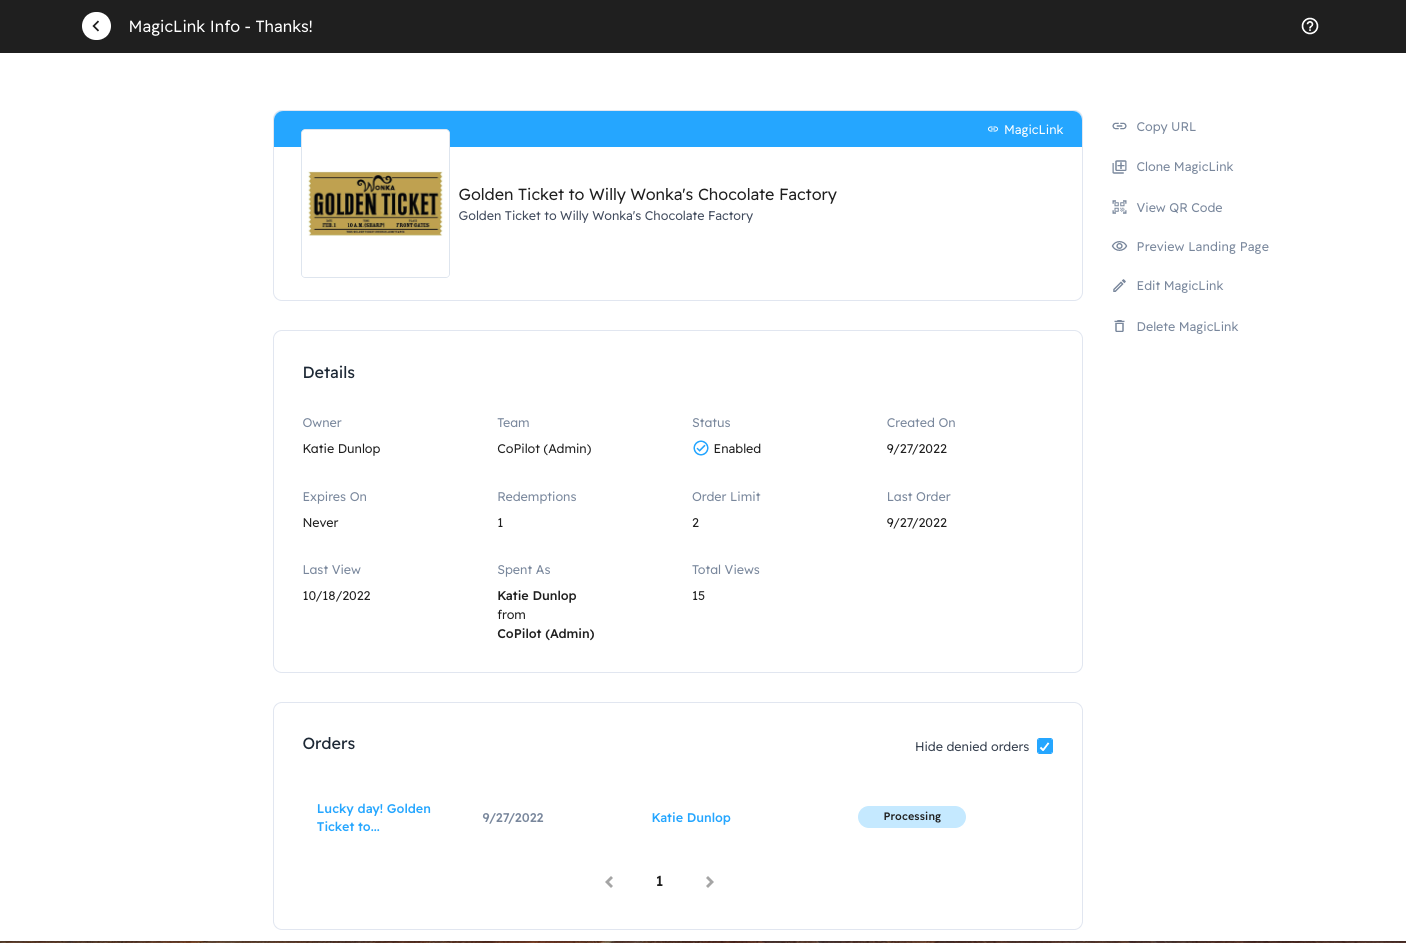The height and width of the screenshot is (943, 1406).
Task: Click the Copy URL link icon
Action: [1119, 126]
